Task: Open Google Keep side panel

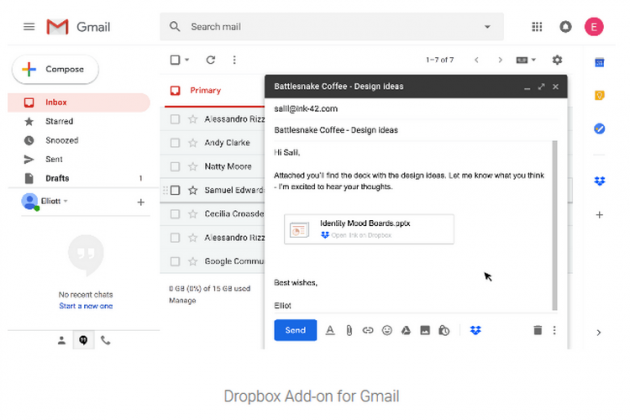Action: [599, 95]
